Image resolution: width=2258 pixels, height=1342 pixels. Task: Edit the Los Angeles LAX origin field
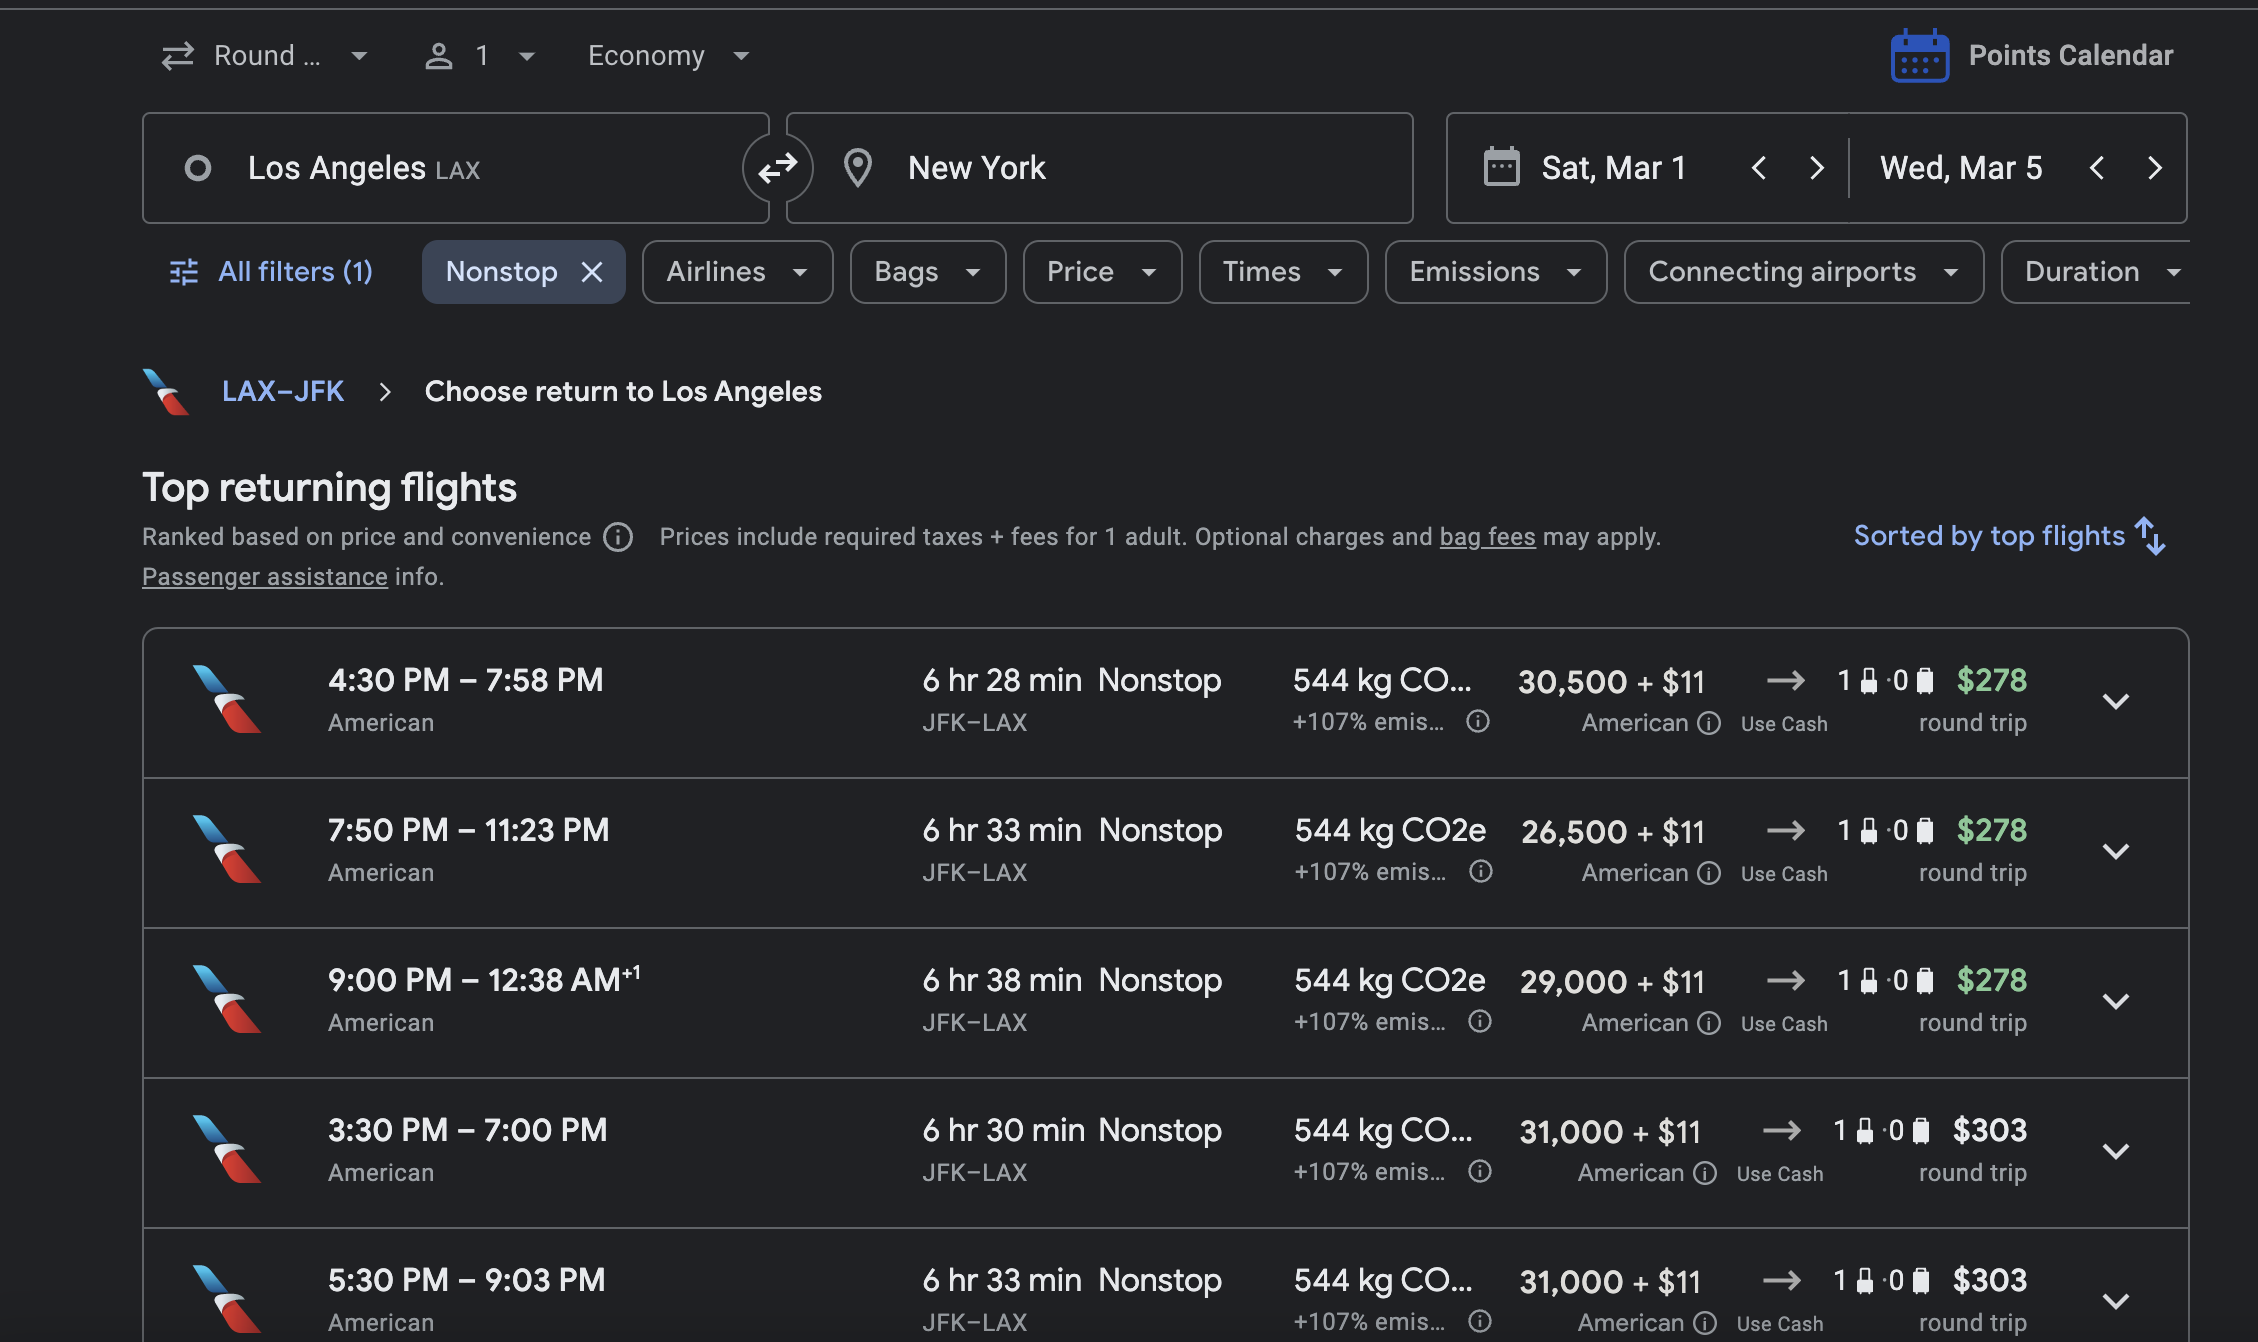[455, 168]
